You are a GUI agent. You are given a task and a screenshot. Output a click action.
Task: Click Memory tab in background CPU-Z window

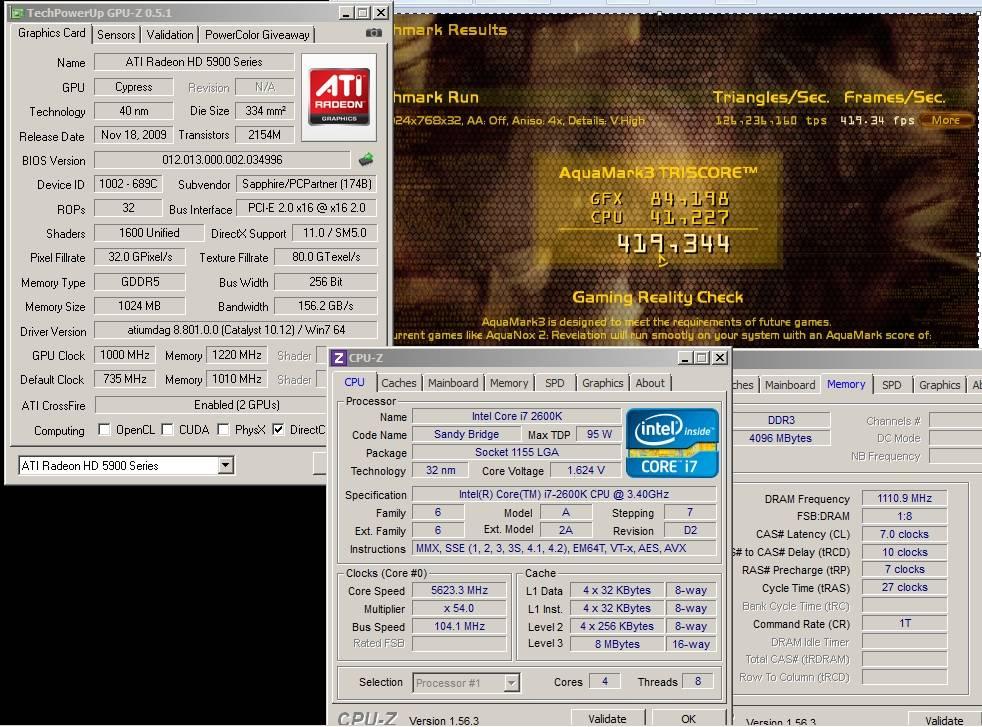click(845, 384)
